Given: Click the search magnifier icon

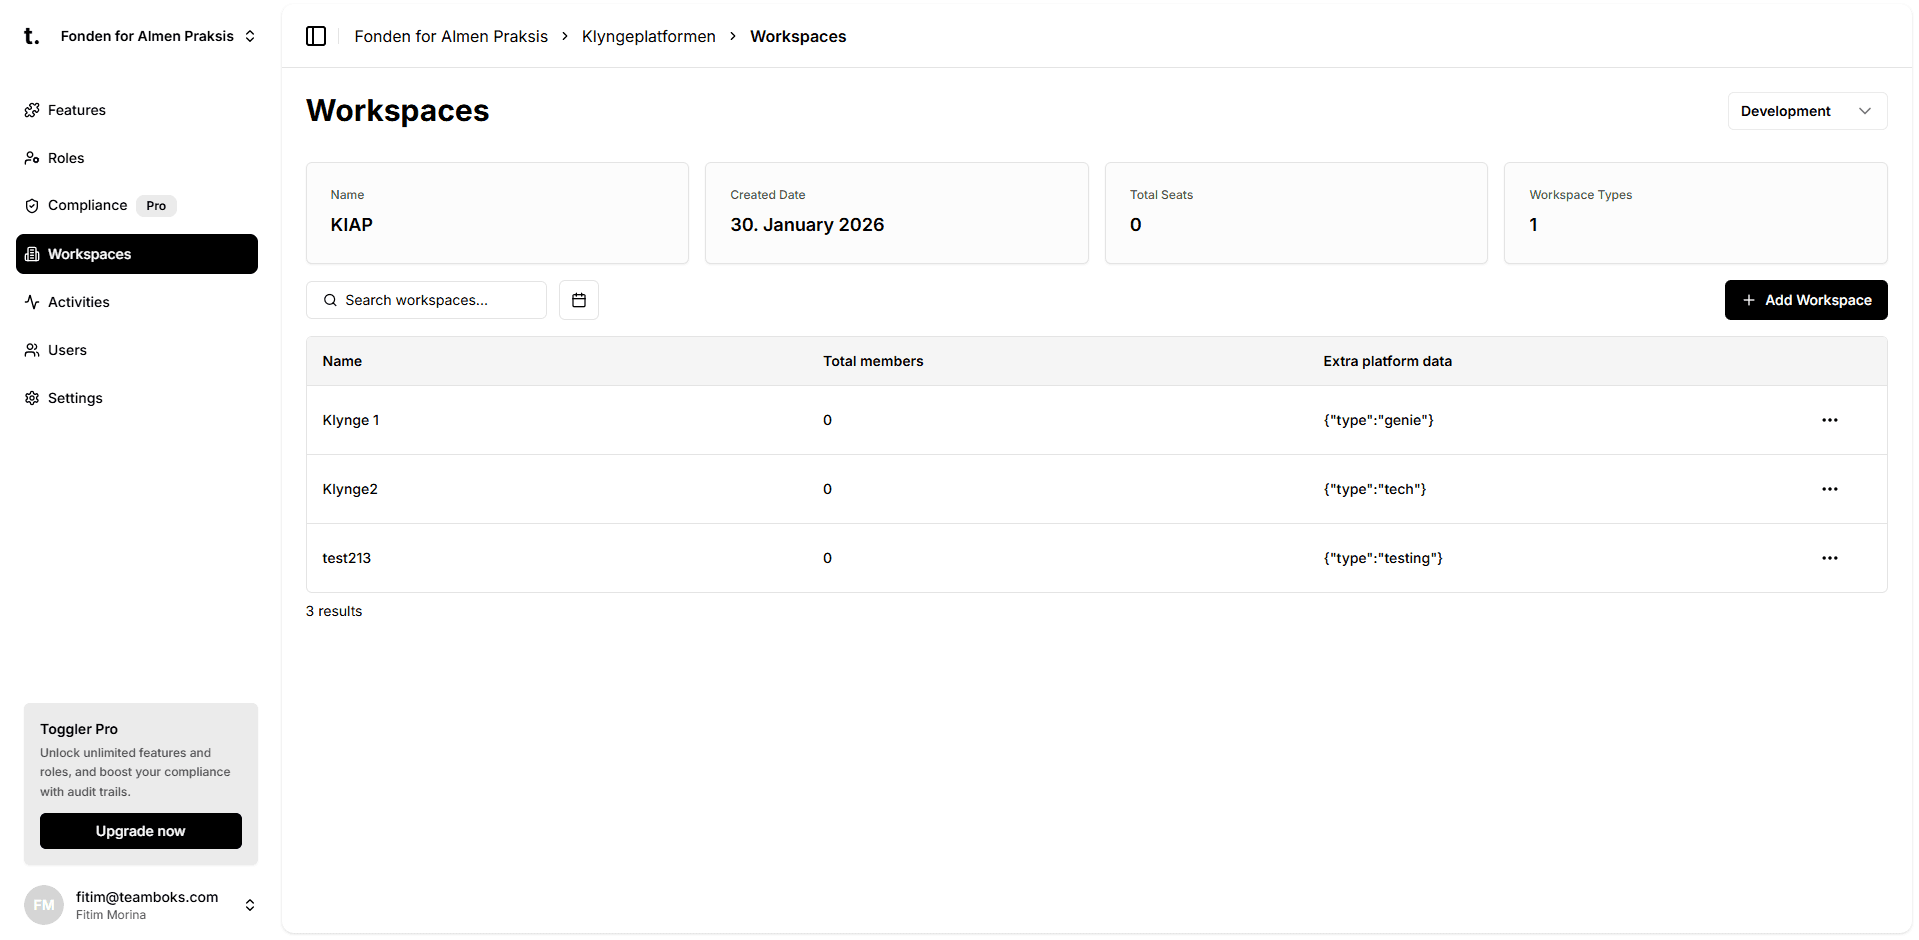Looking at the screenshot, I should pos(330,300).
